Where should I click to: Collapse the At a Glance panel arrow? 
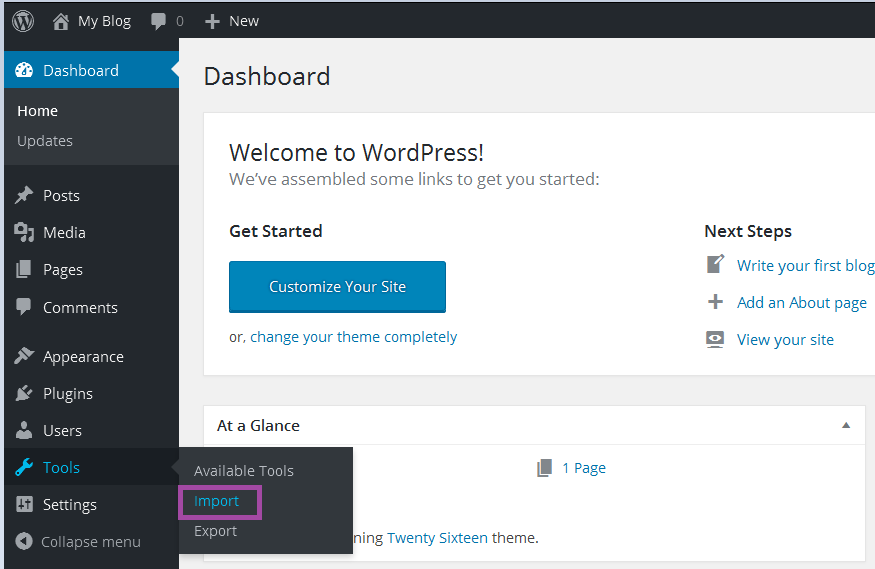[x=846, y=425]
